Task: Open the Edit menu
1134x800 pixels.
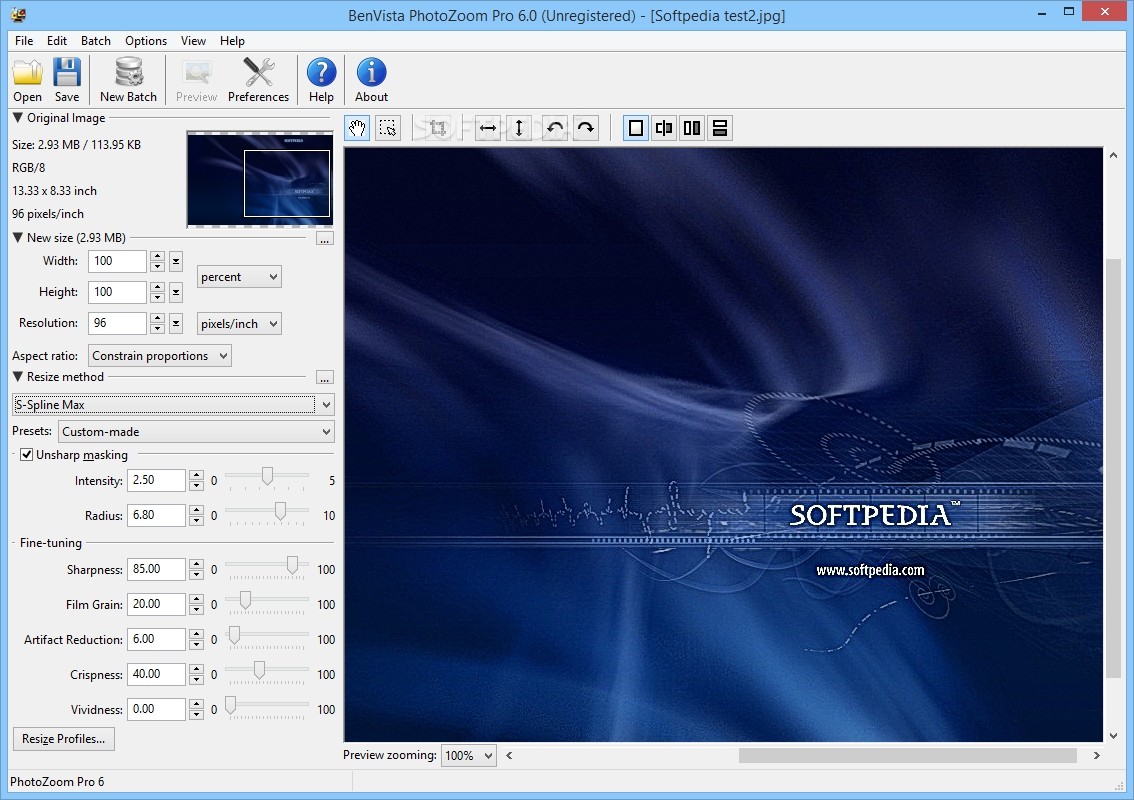Action: (57, 41)
